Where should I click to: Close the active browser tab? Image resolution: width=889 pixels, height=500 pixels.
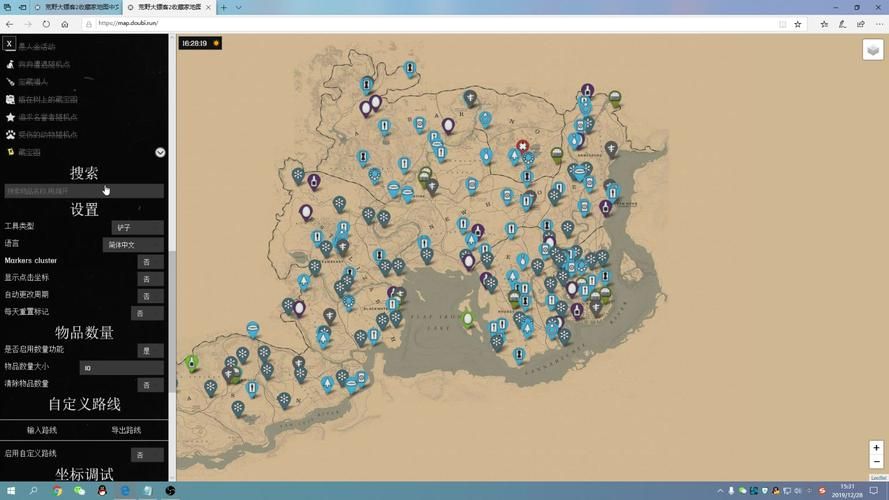pos(209,7)
